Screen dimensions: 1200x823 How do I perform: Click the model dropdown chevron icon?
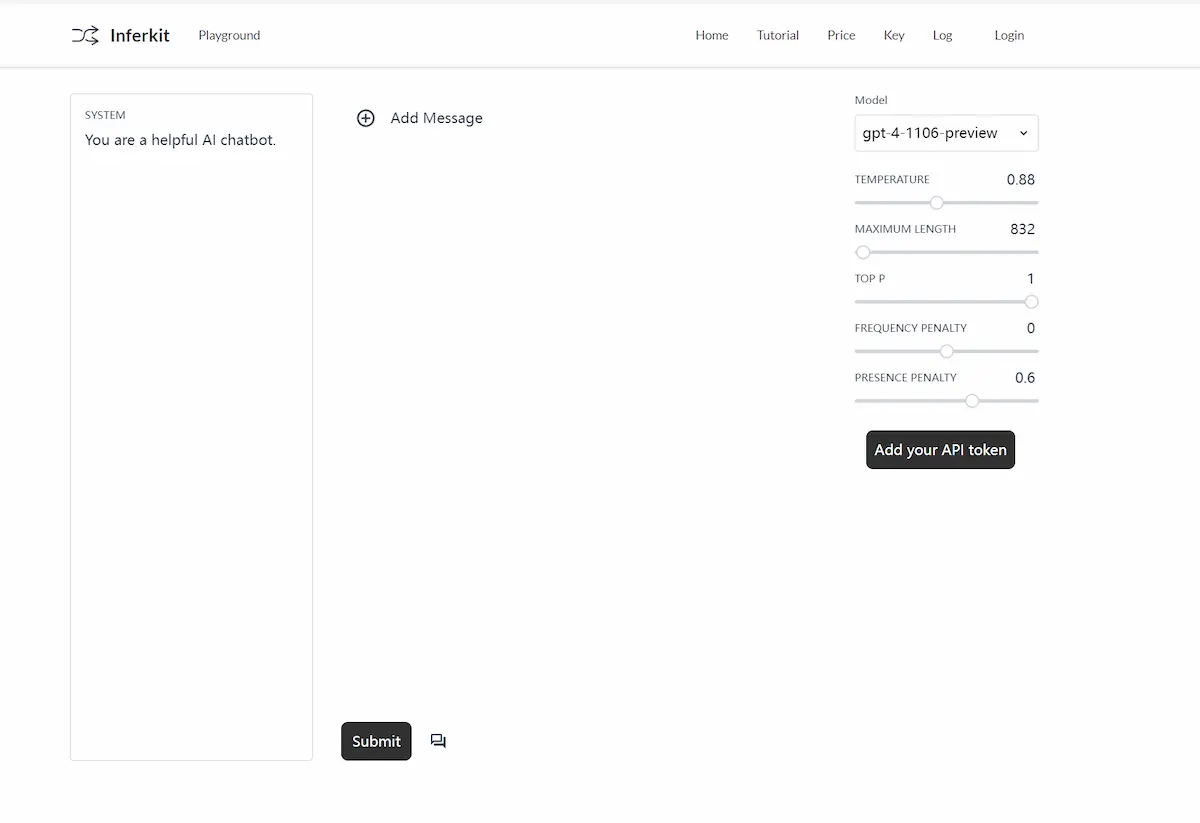coord(1023,132)
